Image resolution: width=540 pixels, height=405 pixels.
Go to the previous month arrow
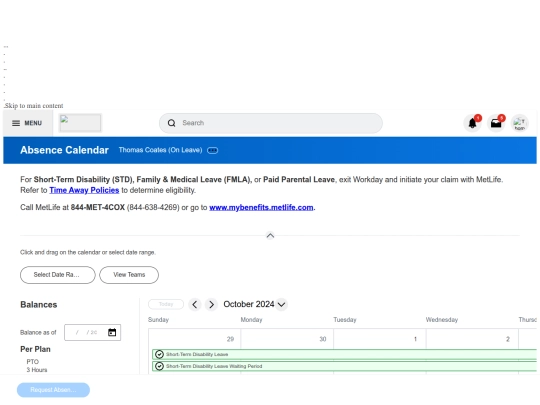click(x=195, y=304)
